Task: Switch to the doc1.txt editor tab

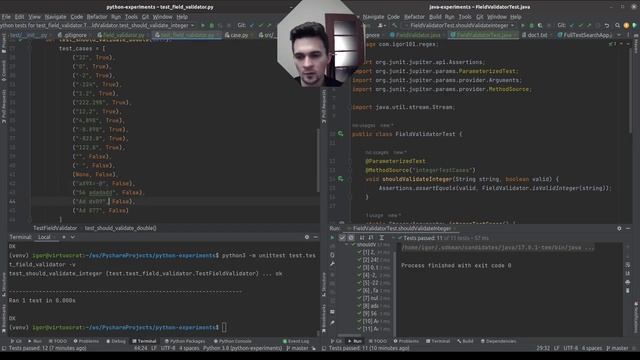Action: point(534,35)
